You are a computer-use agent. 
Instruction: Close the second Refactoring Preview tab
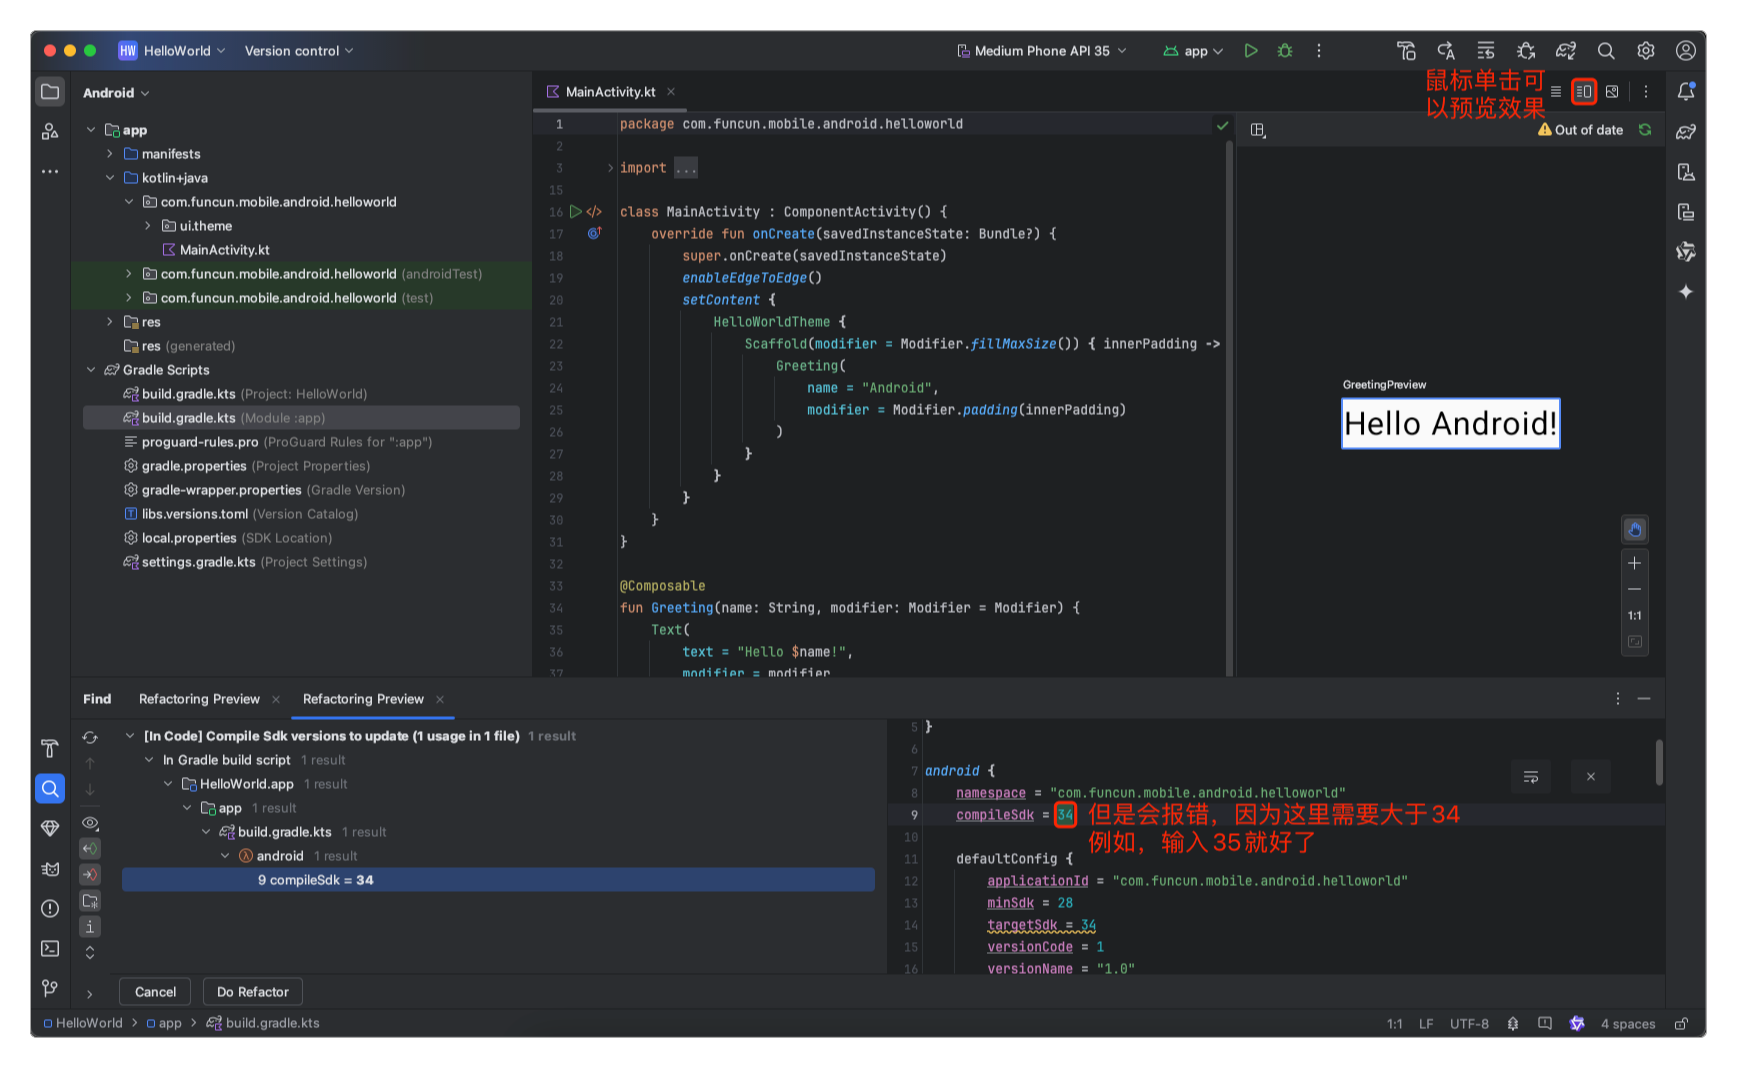tap(440, 699)
